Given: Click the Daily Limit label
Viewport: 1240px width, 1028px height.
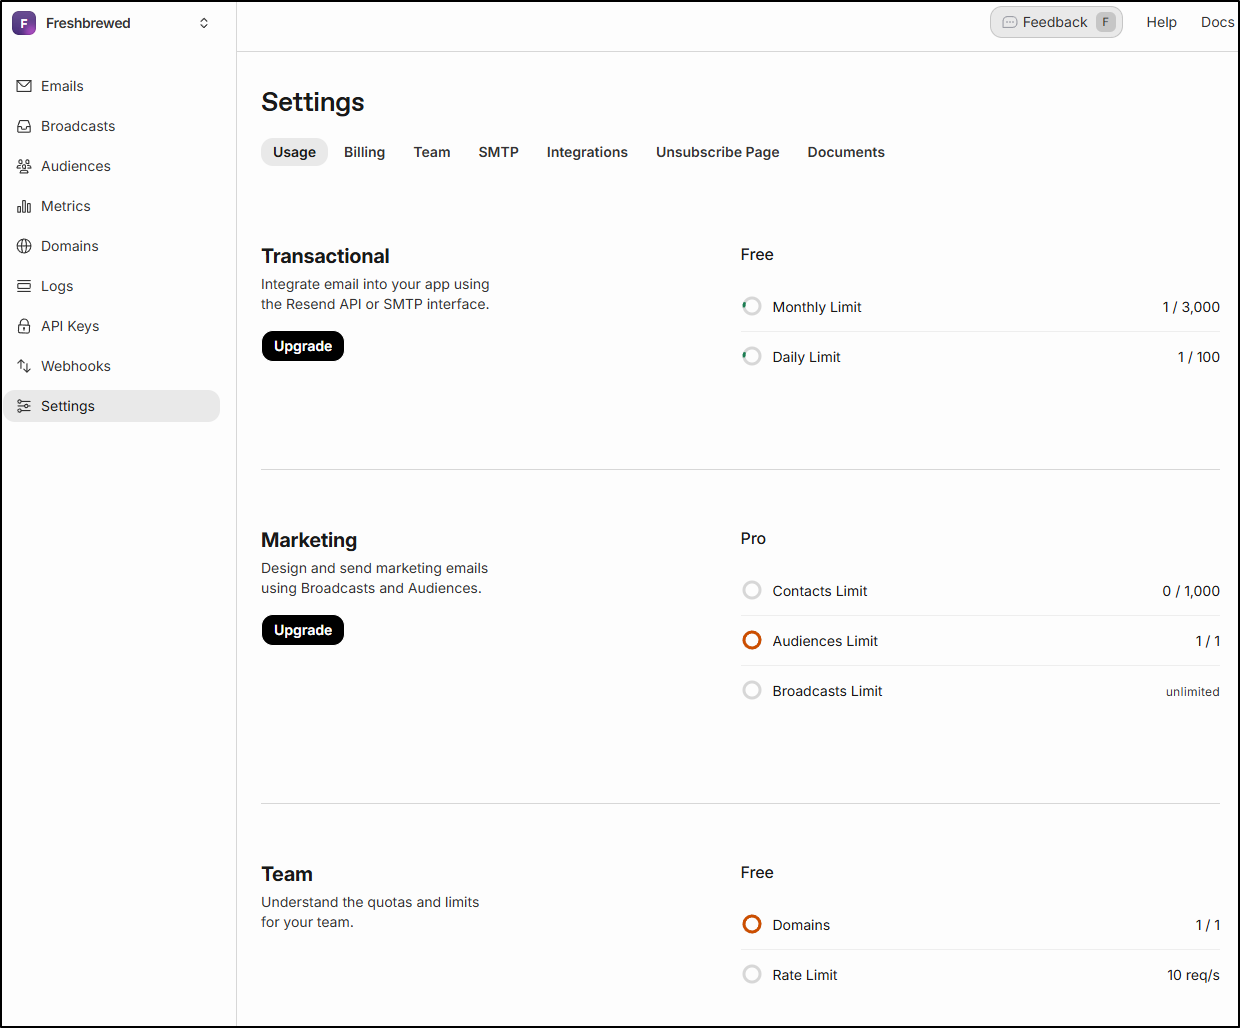Looking at the screenshot, I should click(x=806, y=357).
